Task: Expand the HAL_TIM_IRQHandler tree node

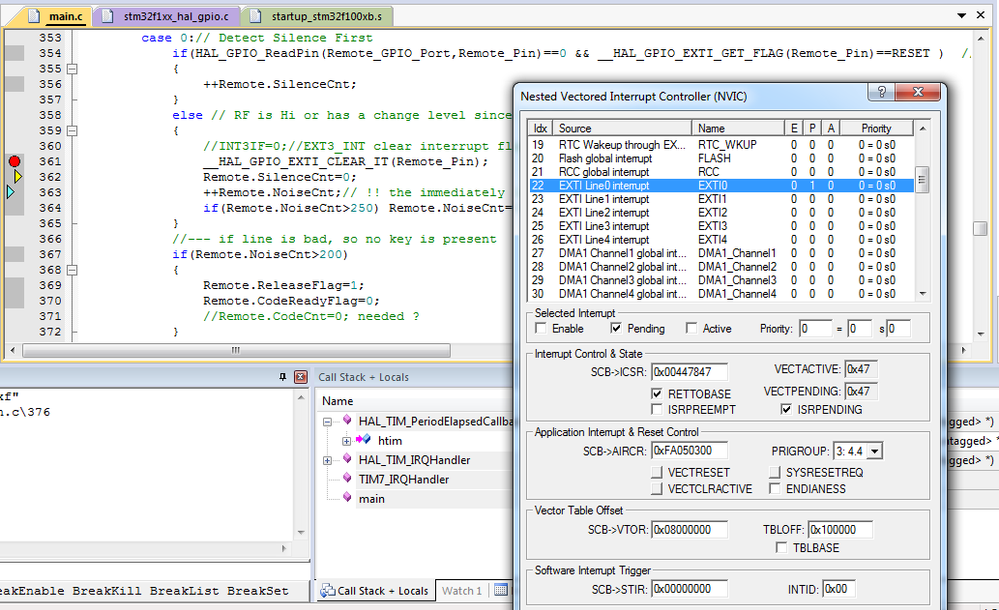Action: coord(327,460)
